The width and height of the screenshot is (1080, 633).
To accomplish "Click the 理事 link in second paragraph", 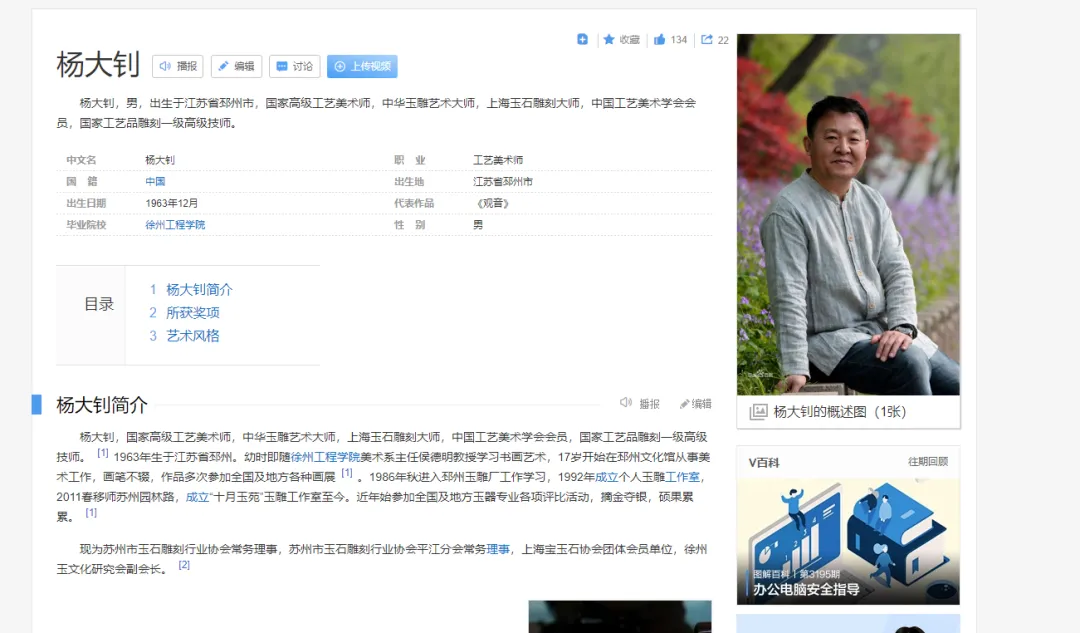I will (498, 549).
